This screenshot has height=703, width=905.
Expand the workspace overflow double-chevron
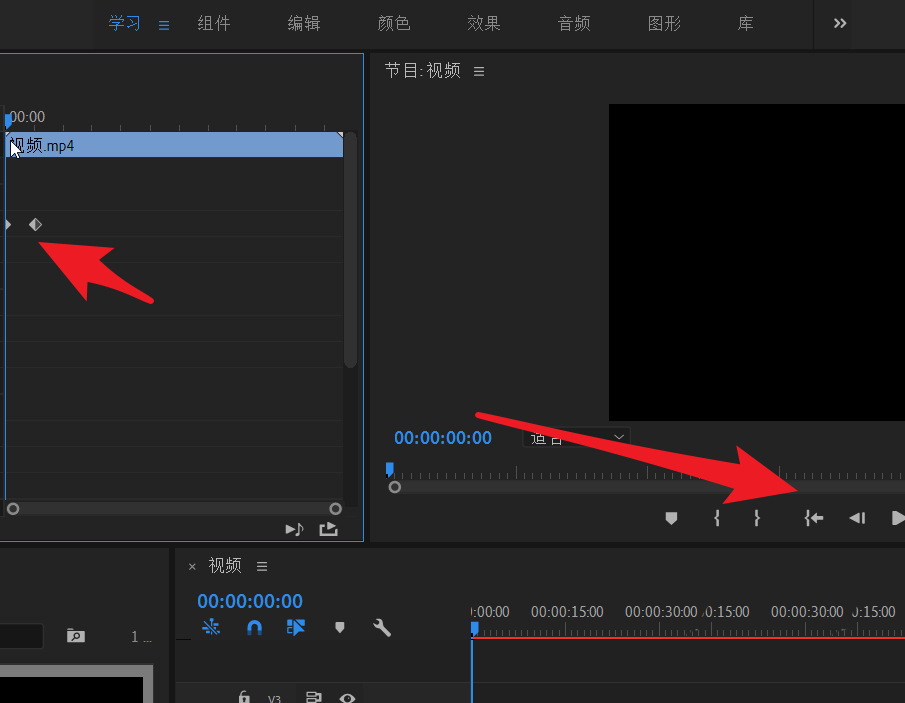pyautogui.click(x=840, y=23)
